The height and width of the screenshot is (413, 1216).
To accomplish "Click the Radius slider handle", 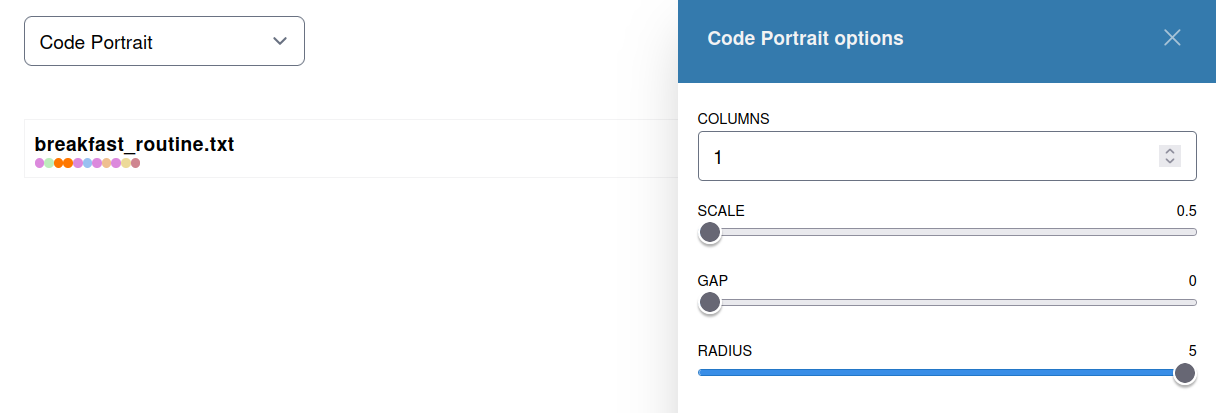I will point(1185,373).
